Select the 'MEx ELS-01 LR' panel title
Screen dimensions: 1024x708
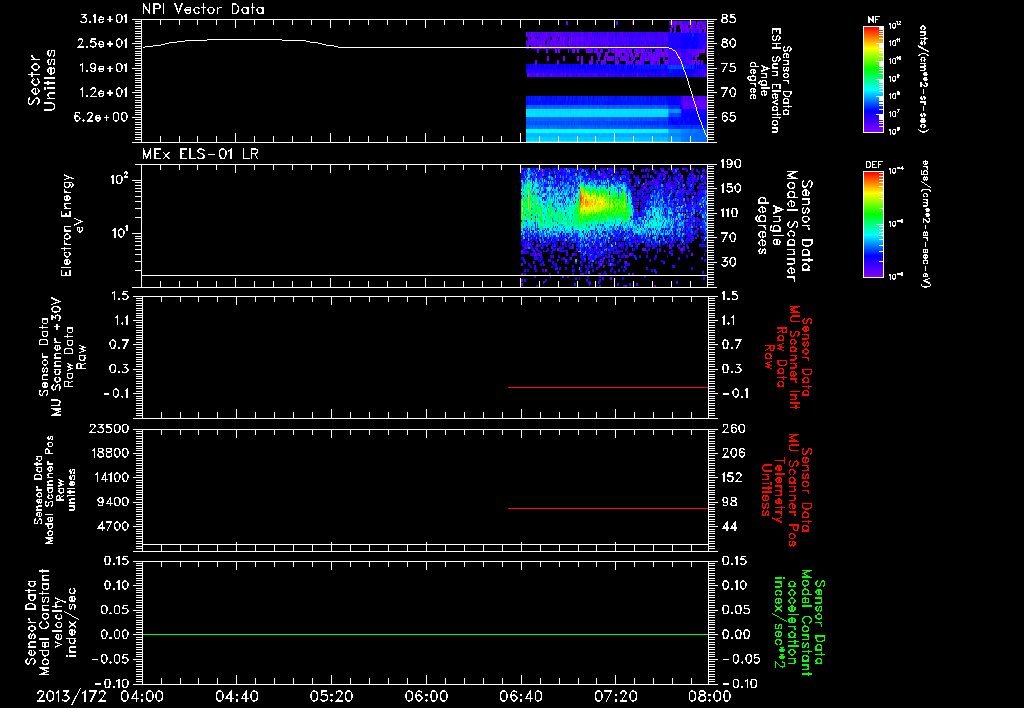click(x=200, y=154)
